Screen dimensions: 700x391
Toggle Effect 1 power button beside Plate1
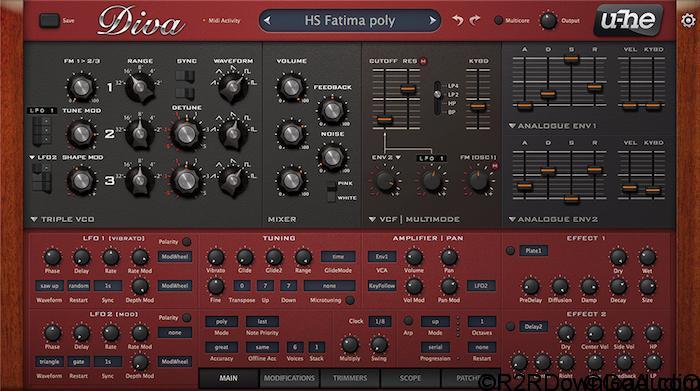(510, 250)
